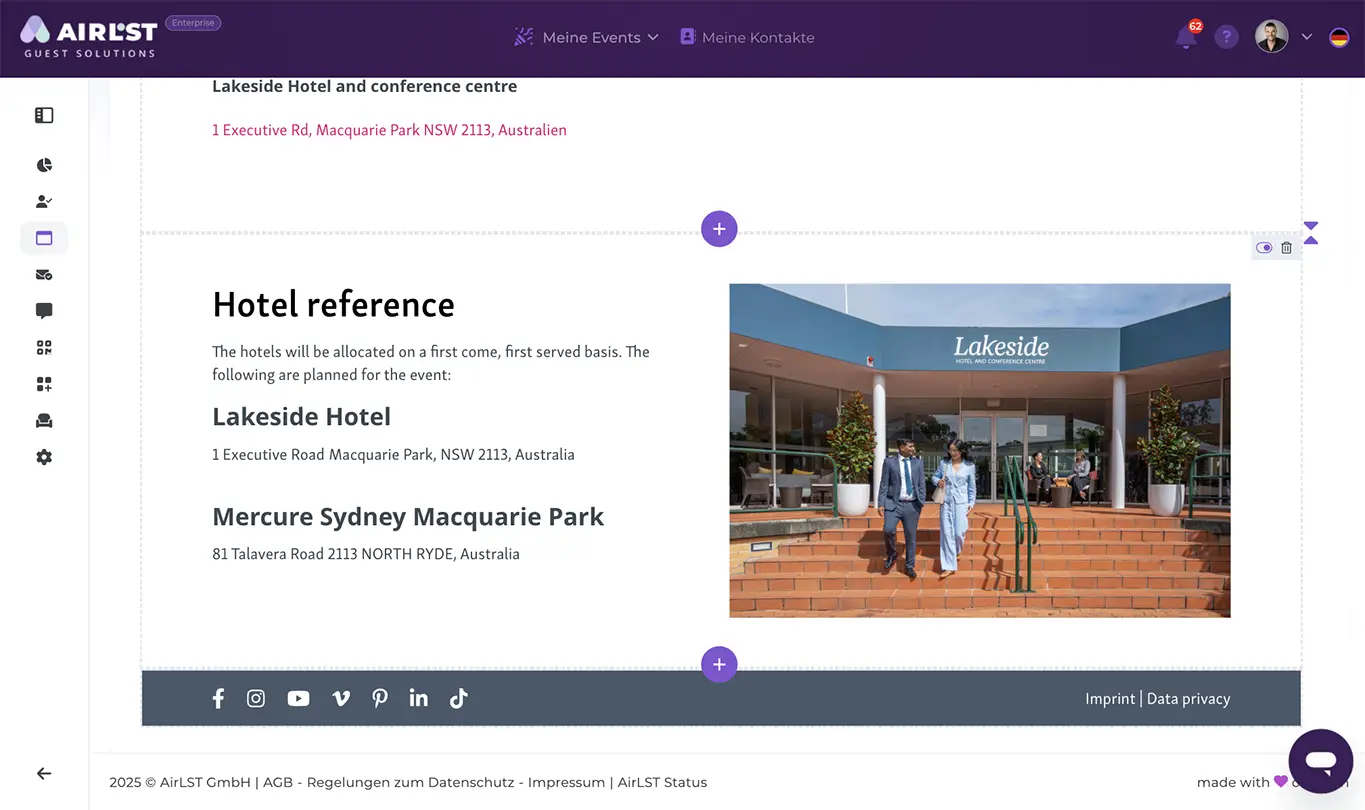
Task: Open the help question mark icon
Action: (x=1226, y=37)
